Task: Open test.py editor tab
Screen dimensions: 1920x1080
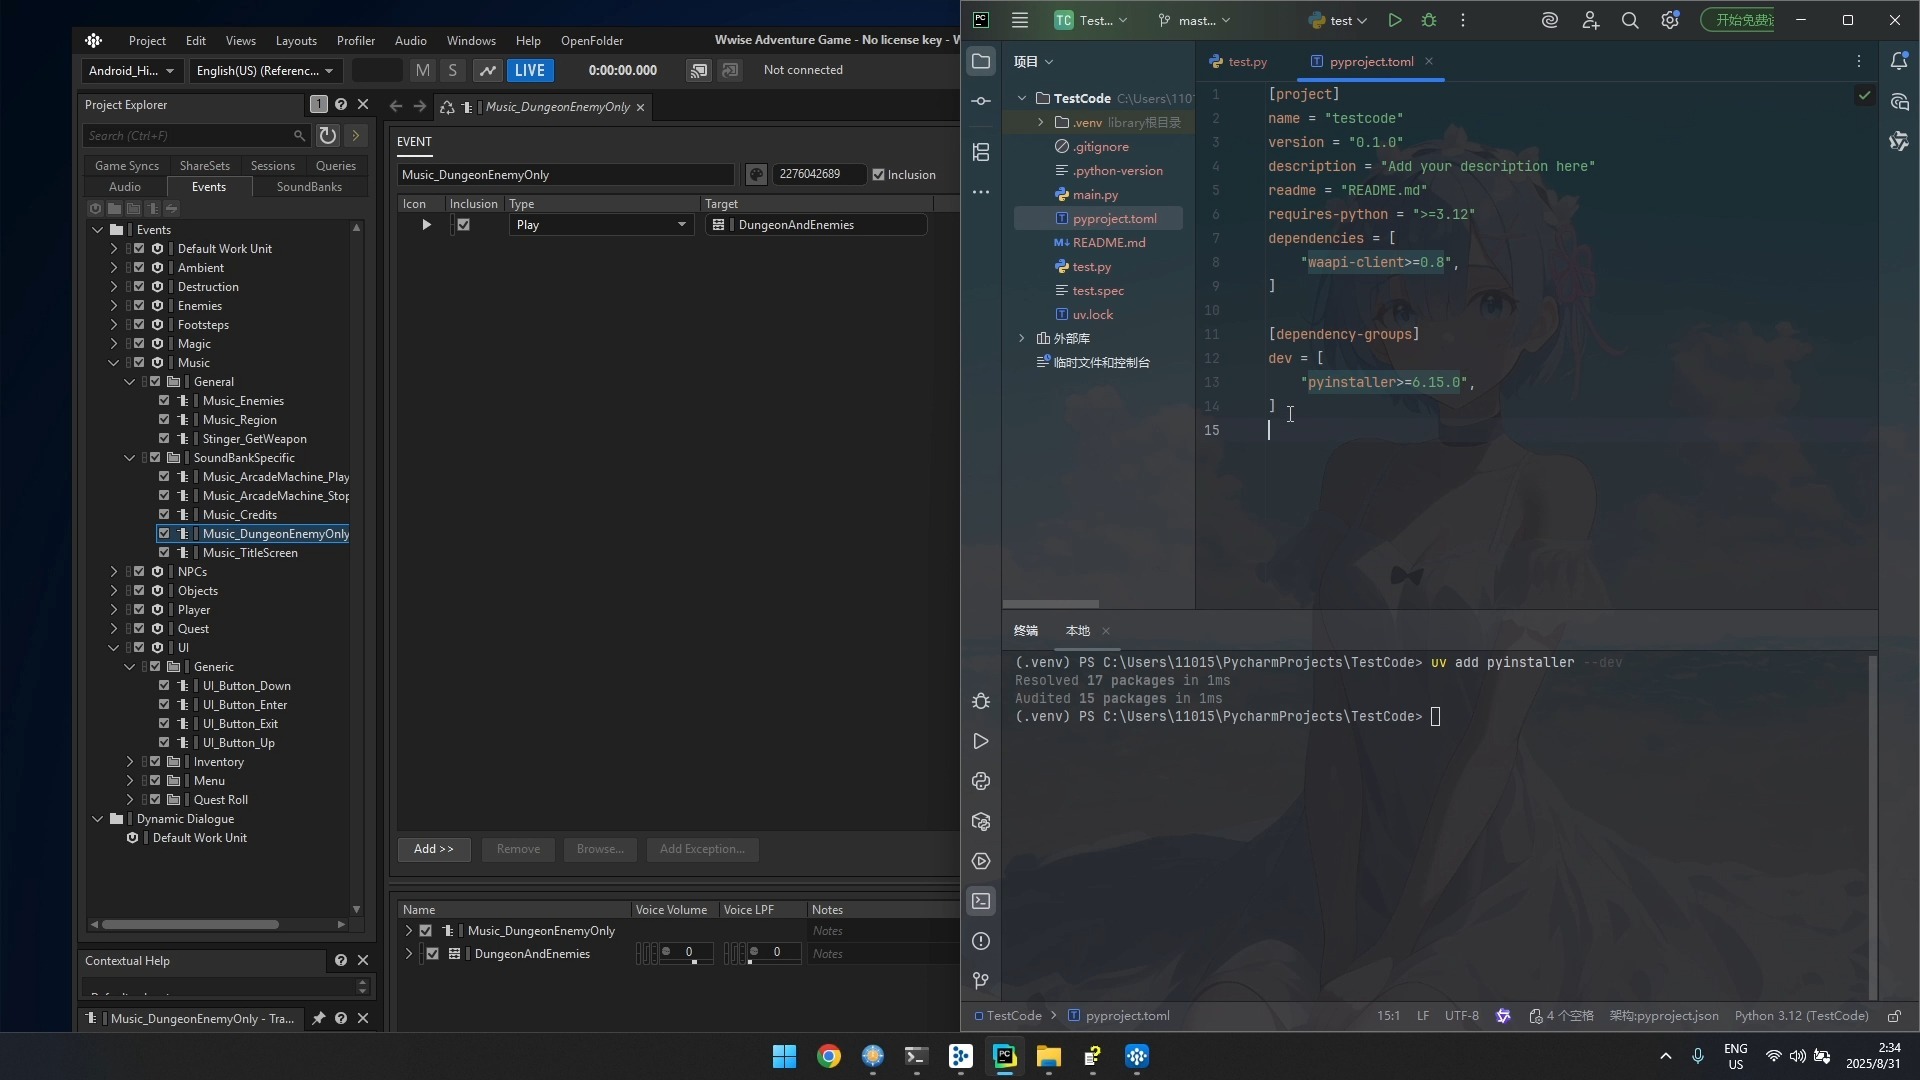Action: pos(1238,61)
